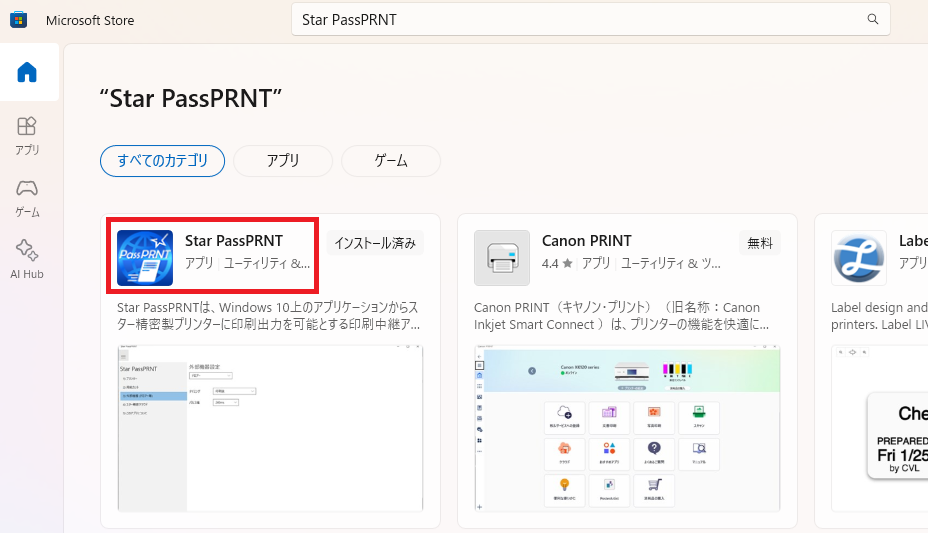Open the ゲーム sidebar section
Viewport: 928px width, 533px height.
(x=27, y=198)
